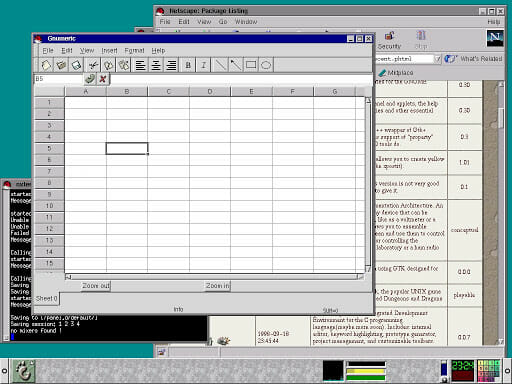
Task: Click the Gnumeric vertical scrollbar
Action: [368, 184]
